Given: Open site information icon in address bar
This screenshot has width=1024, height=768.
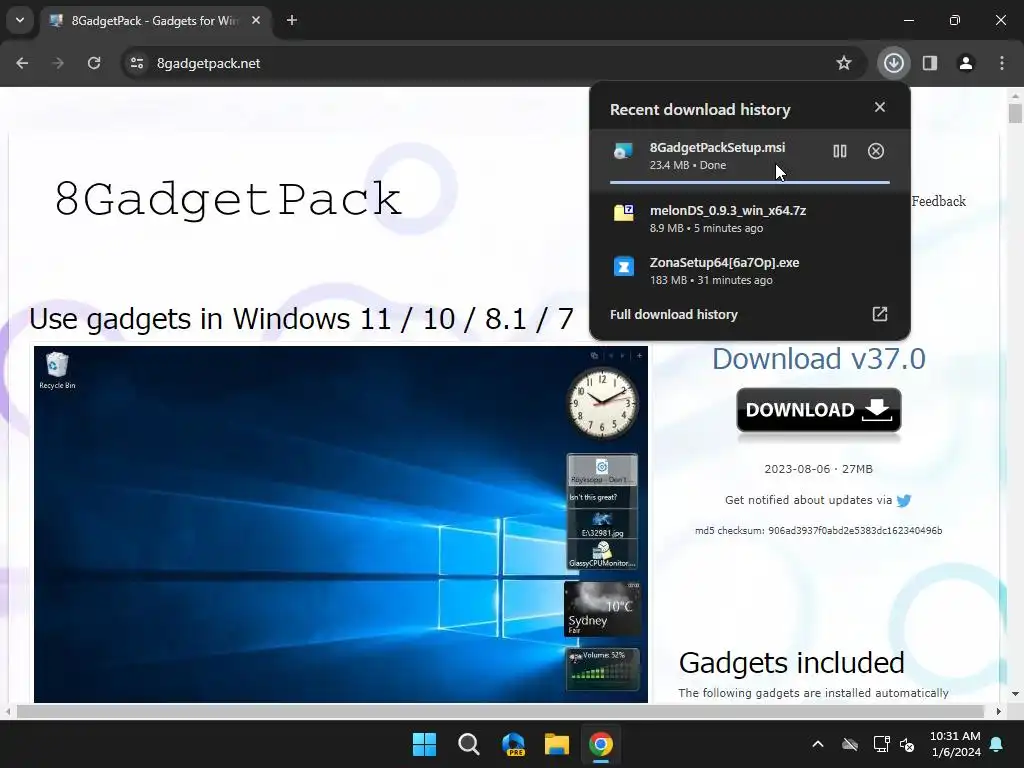Looking at the screenshot, I should pos(137,63).
